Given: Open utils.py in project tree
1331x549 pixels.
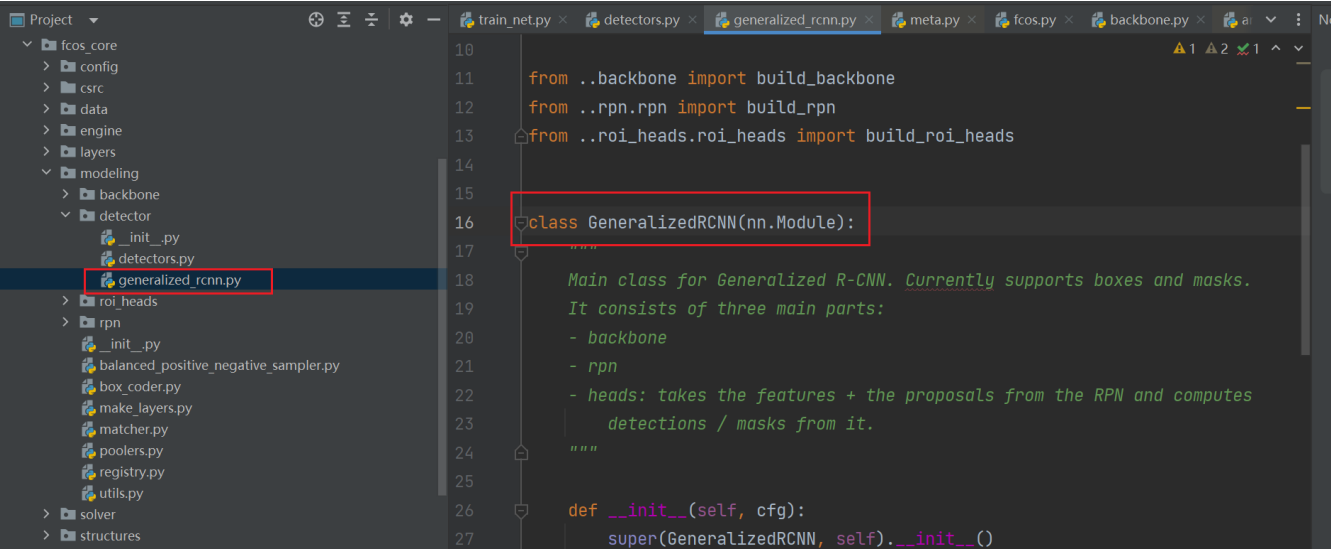Looking at the screenshot, I should (x=112, y=493).
